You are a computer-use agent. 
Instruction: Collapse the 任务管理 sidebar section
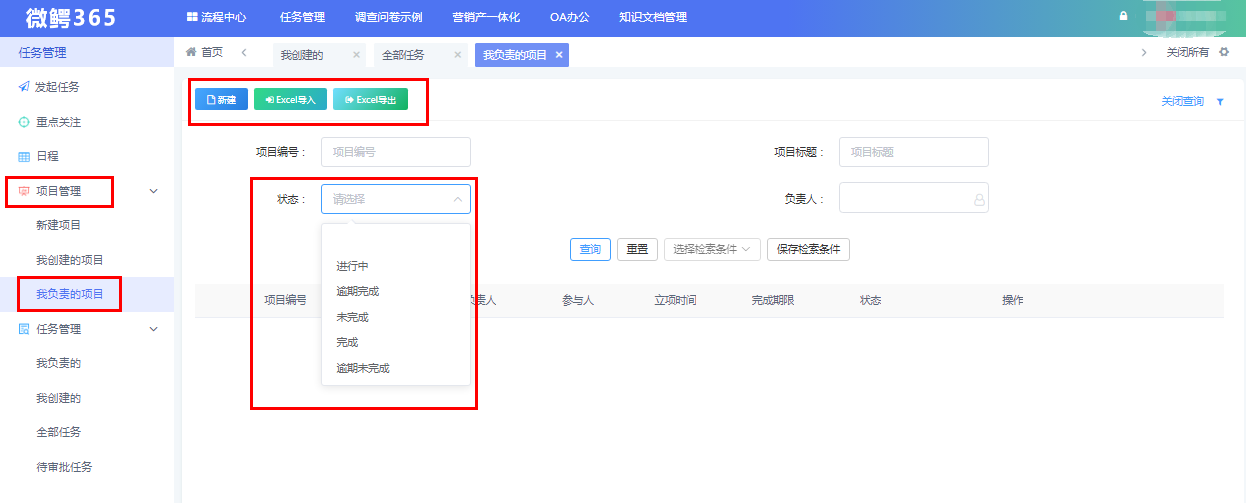(153, 328)
